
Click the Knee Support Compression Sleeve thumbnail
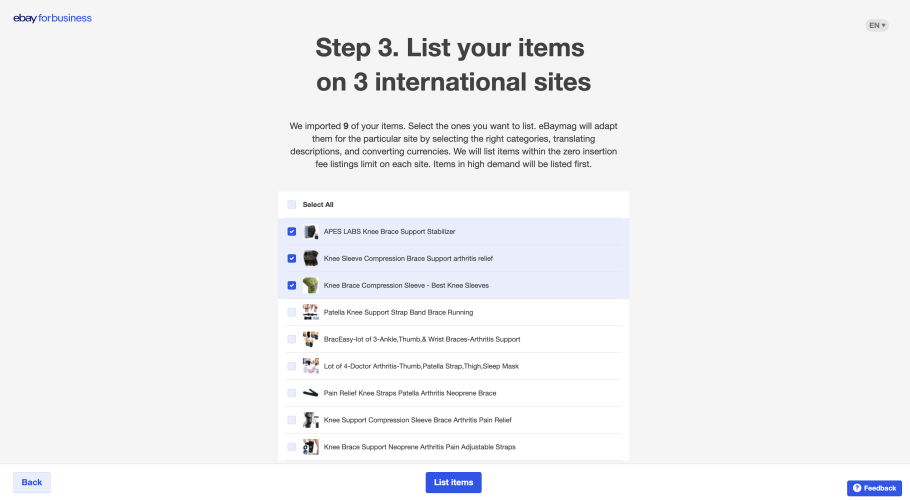(310, 420)
